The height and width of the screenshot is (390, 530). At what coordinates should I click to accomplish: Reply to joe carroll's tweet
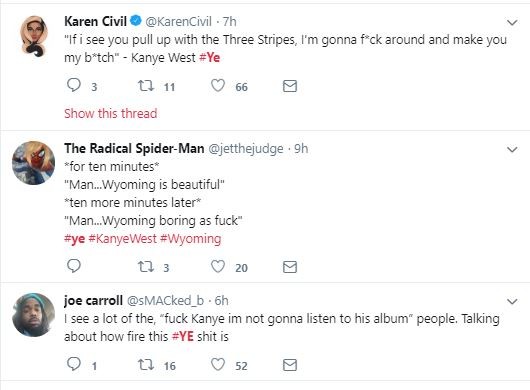click(x=74, y=364)
